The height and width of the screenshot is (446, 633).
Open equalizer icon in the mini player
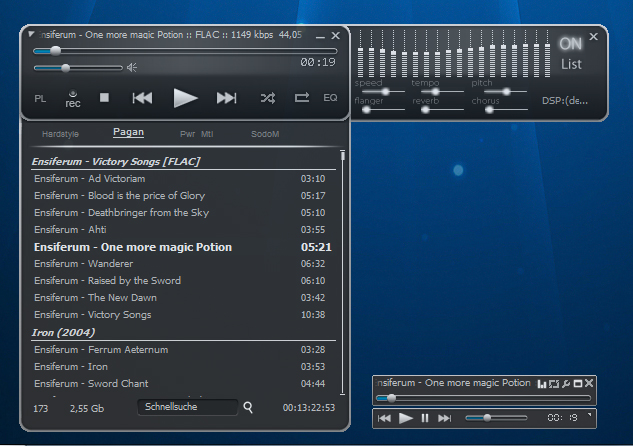(542, 384)
